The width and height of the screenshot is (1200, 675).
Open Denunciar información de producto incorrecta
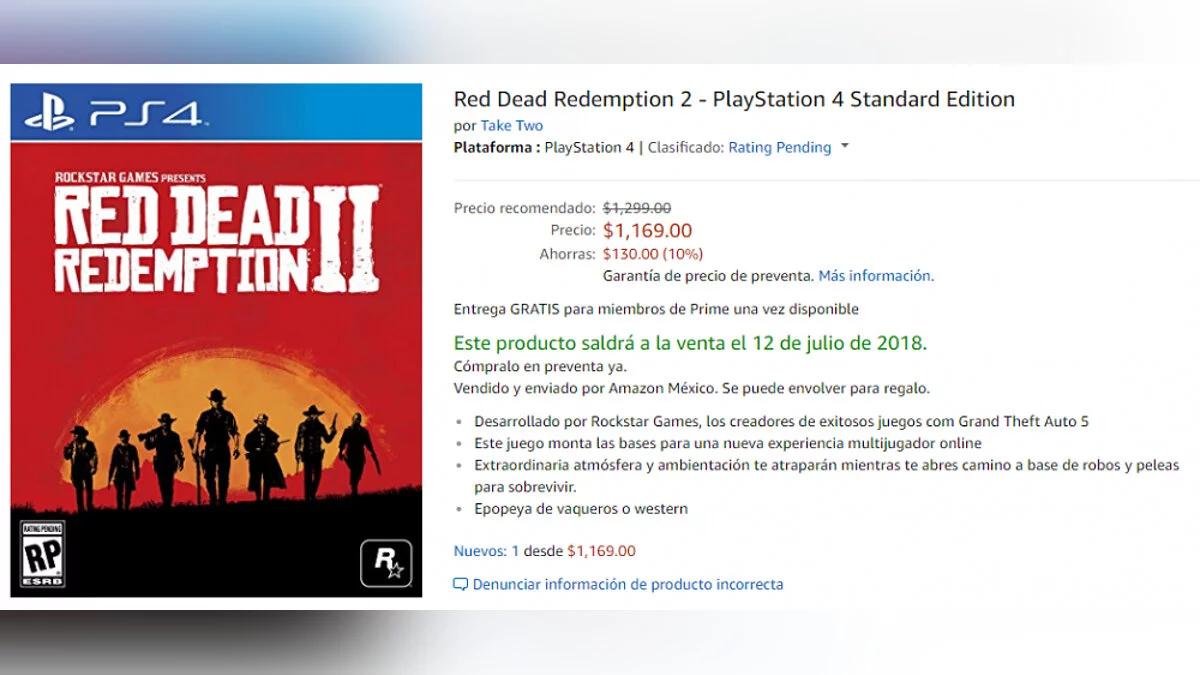628,584
